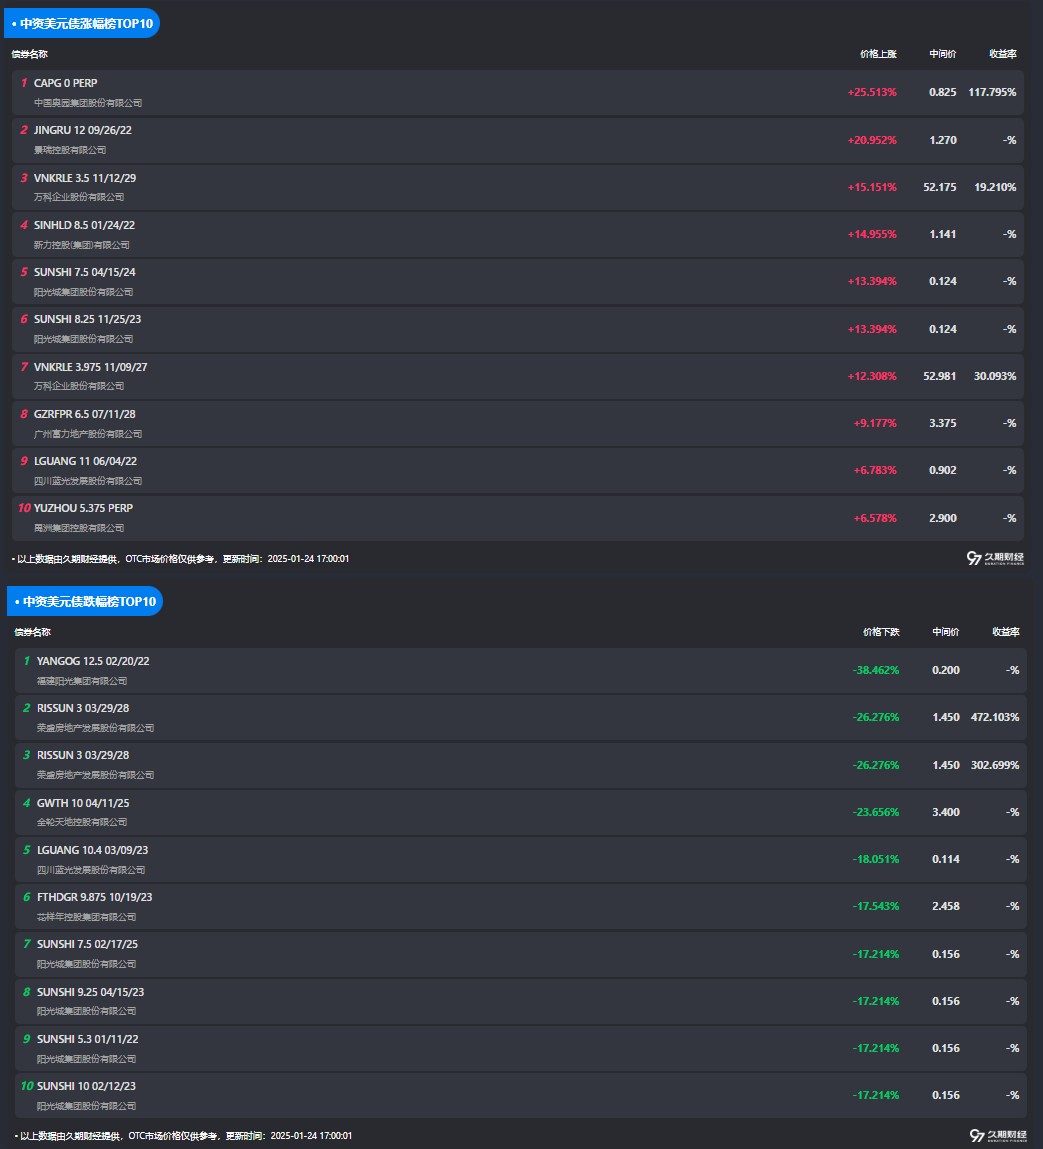Click mid price 2.900
The height and width of the screenshot is (1149, 1043).
[x=943, y=518]
